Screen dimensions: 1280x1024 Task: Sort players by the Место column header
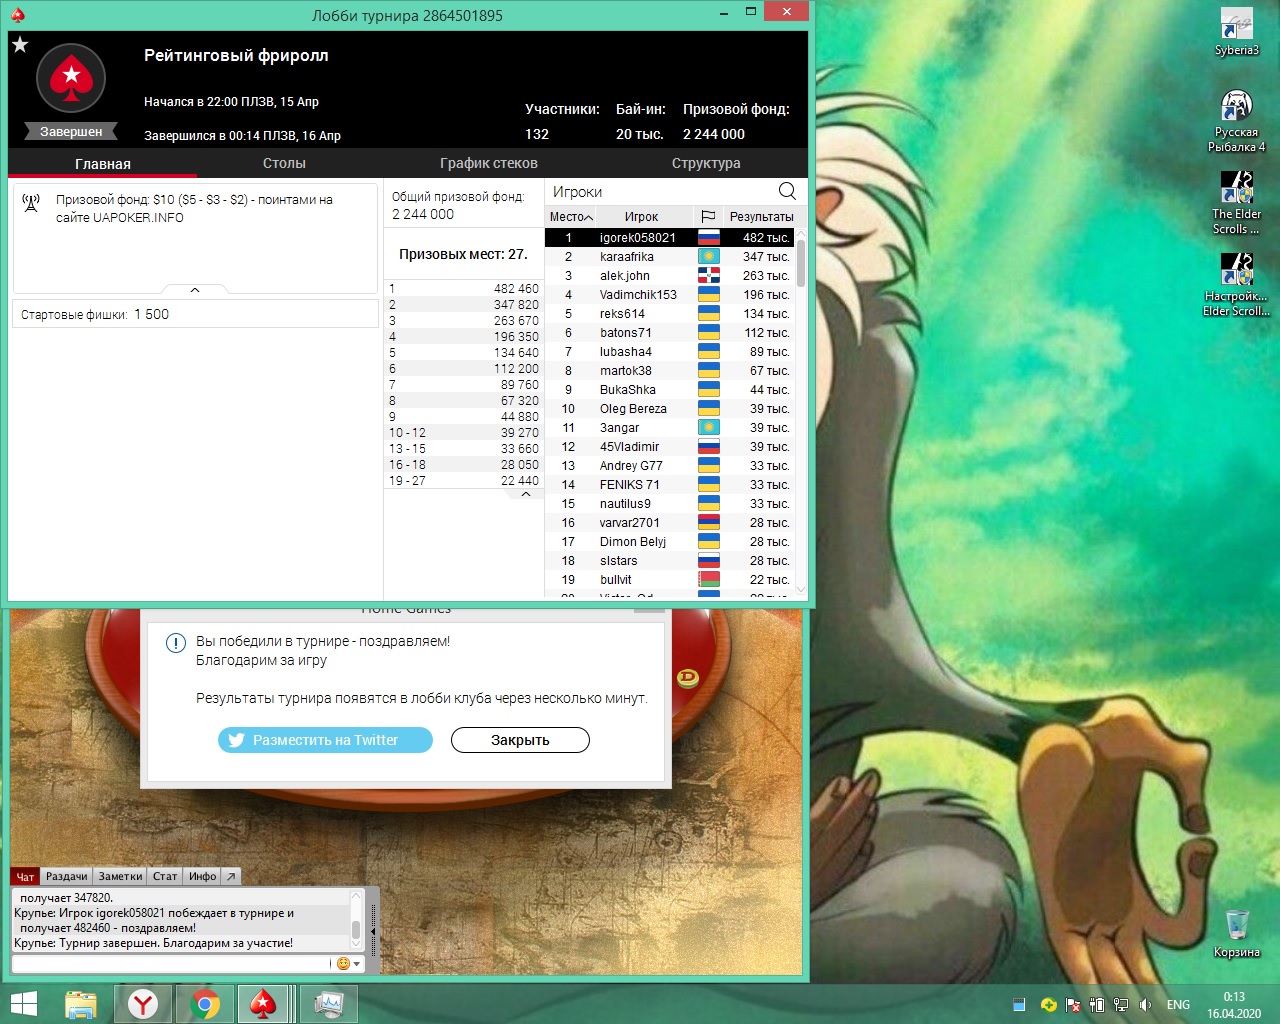point(571,216)
